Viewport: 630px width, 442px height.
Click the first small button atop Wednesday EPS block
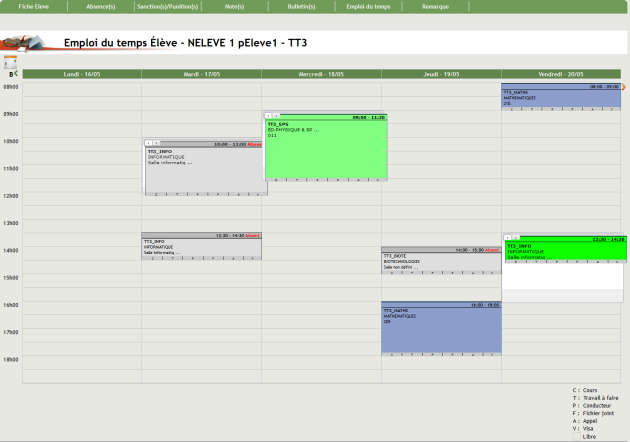tap(268, 116)
